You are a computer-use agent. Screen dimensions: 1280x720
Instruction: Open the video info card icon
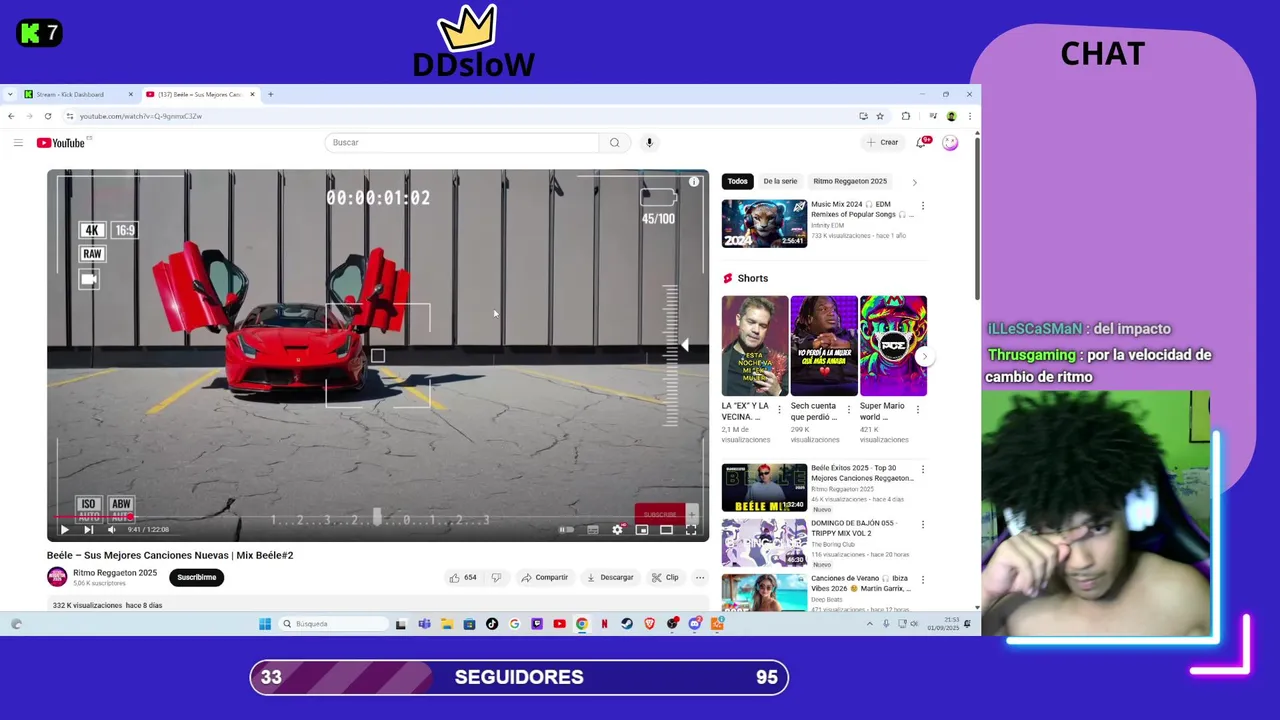click(x=694, y=182)
